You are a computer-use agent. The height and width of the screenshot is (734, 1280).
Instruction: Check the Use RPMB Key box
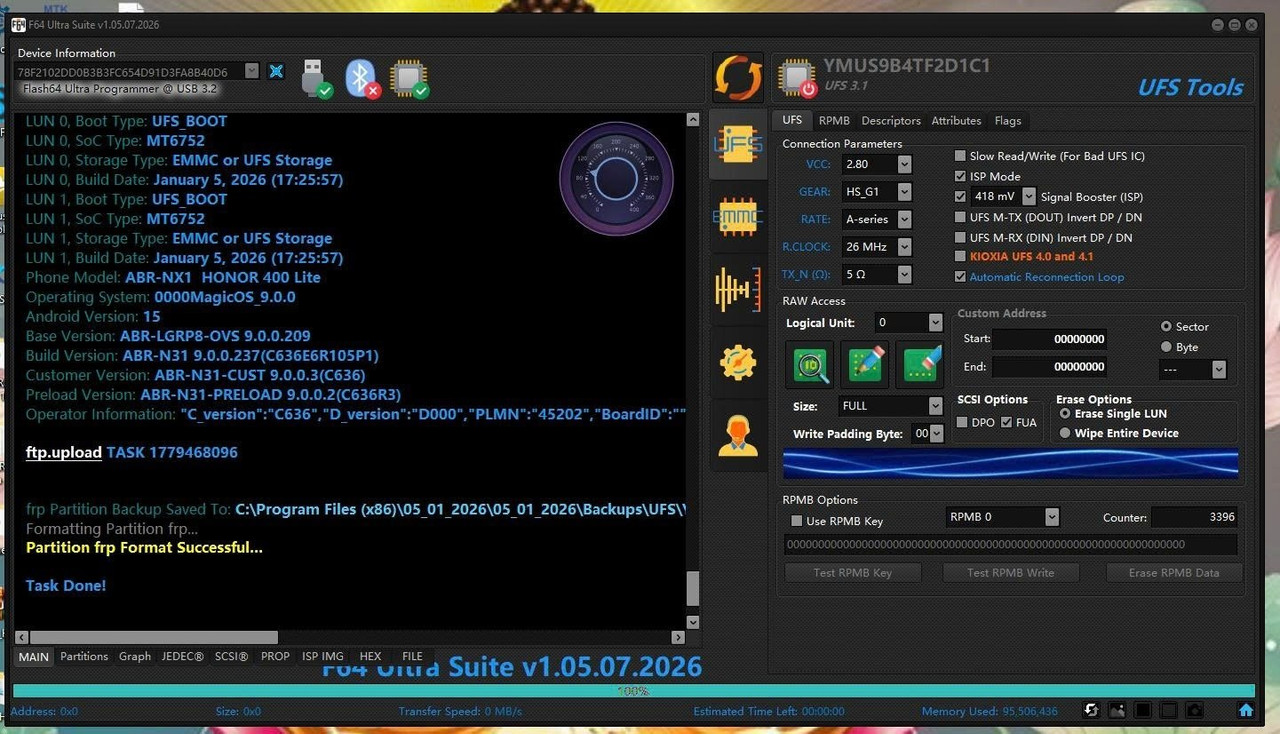[x=797, y=521]
